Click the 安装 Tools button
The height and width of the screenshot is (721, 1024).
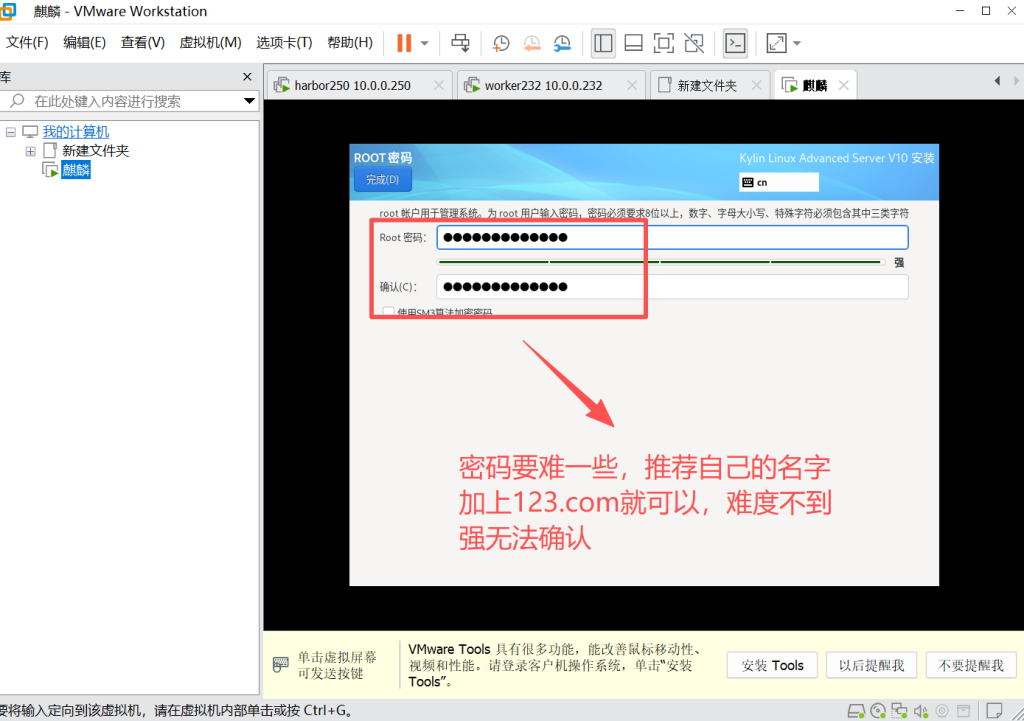click(x=772, y=665)
